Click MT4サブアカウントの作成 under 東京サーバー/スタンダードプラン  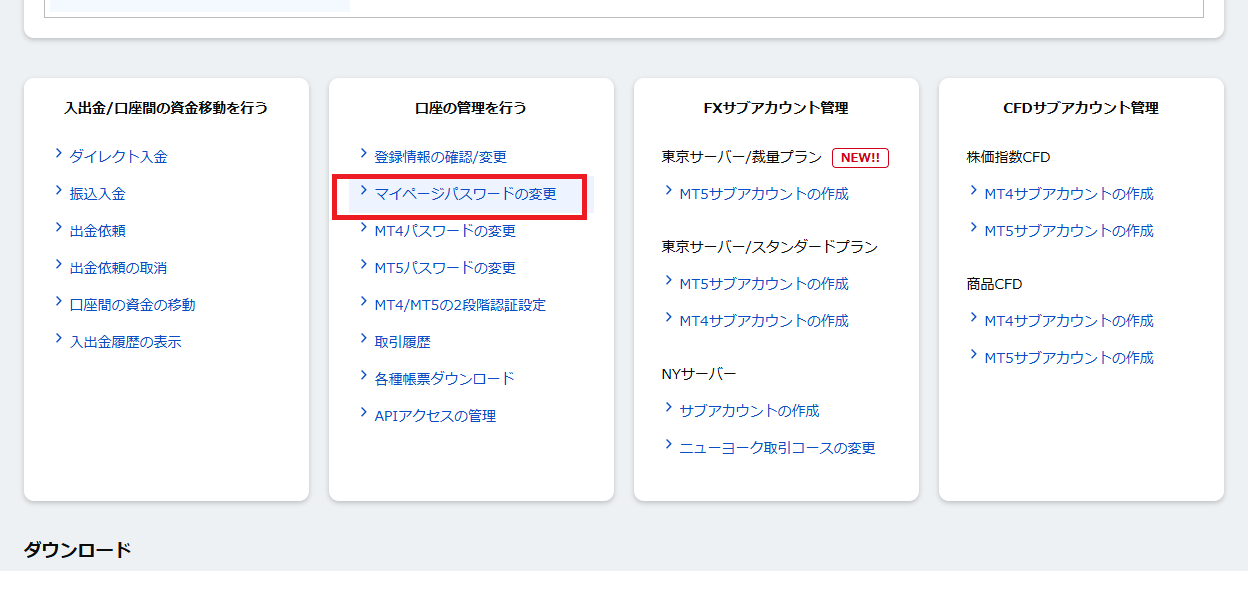[764, 321]
